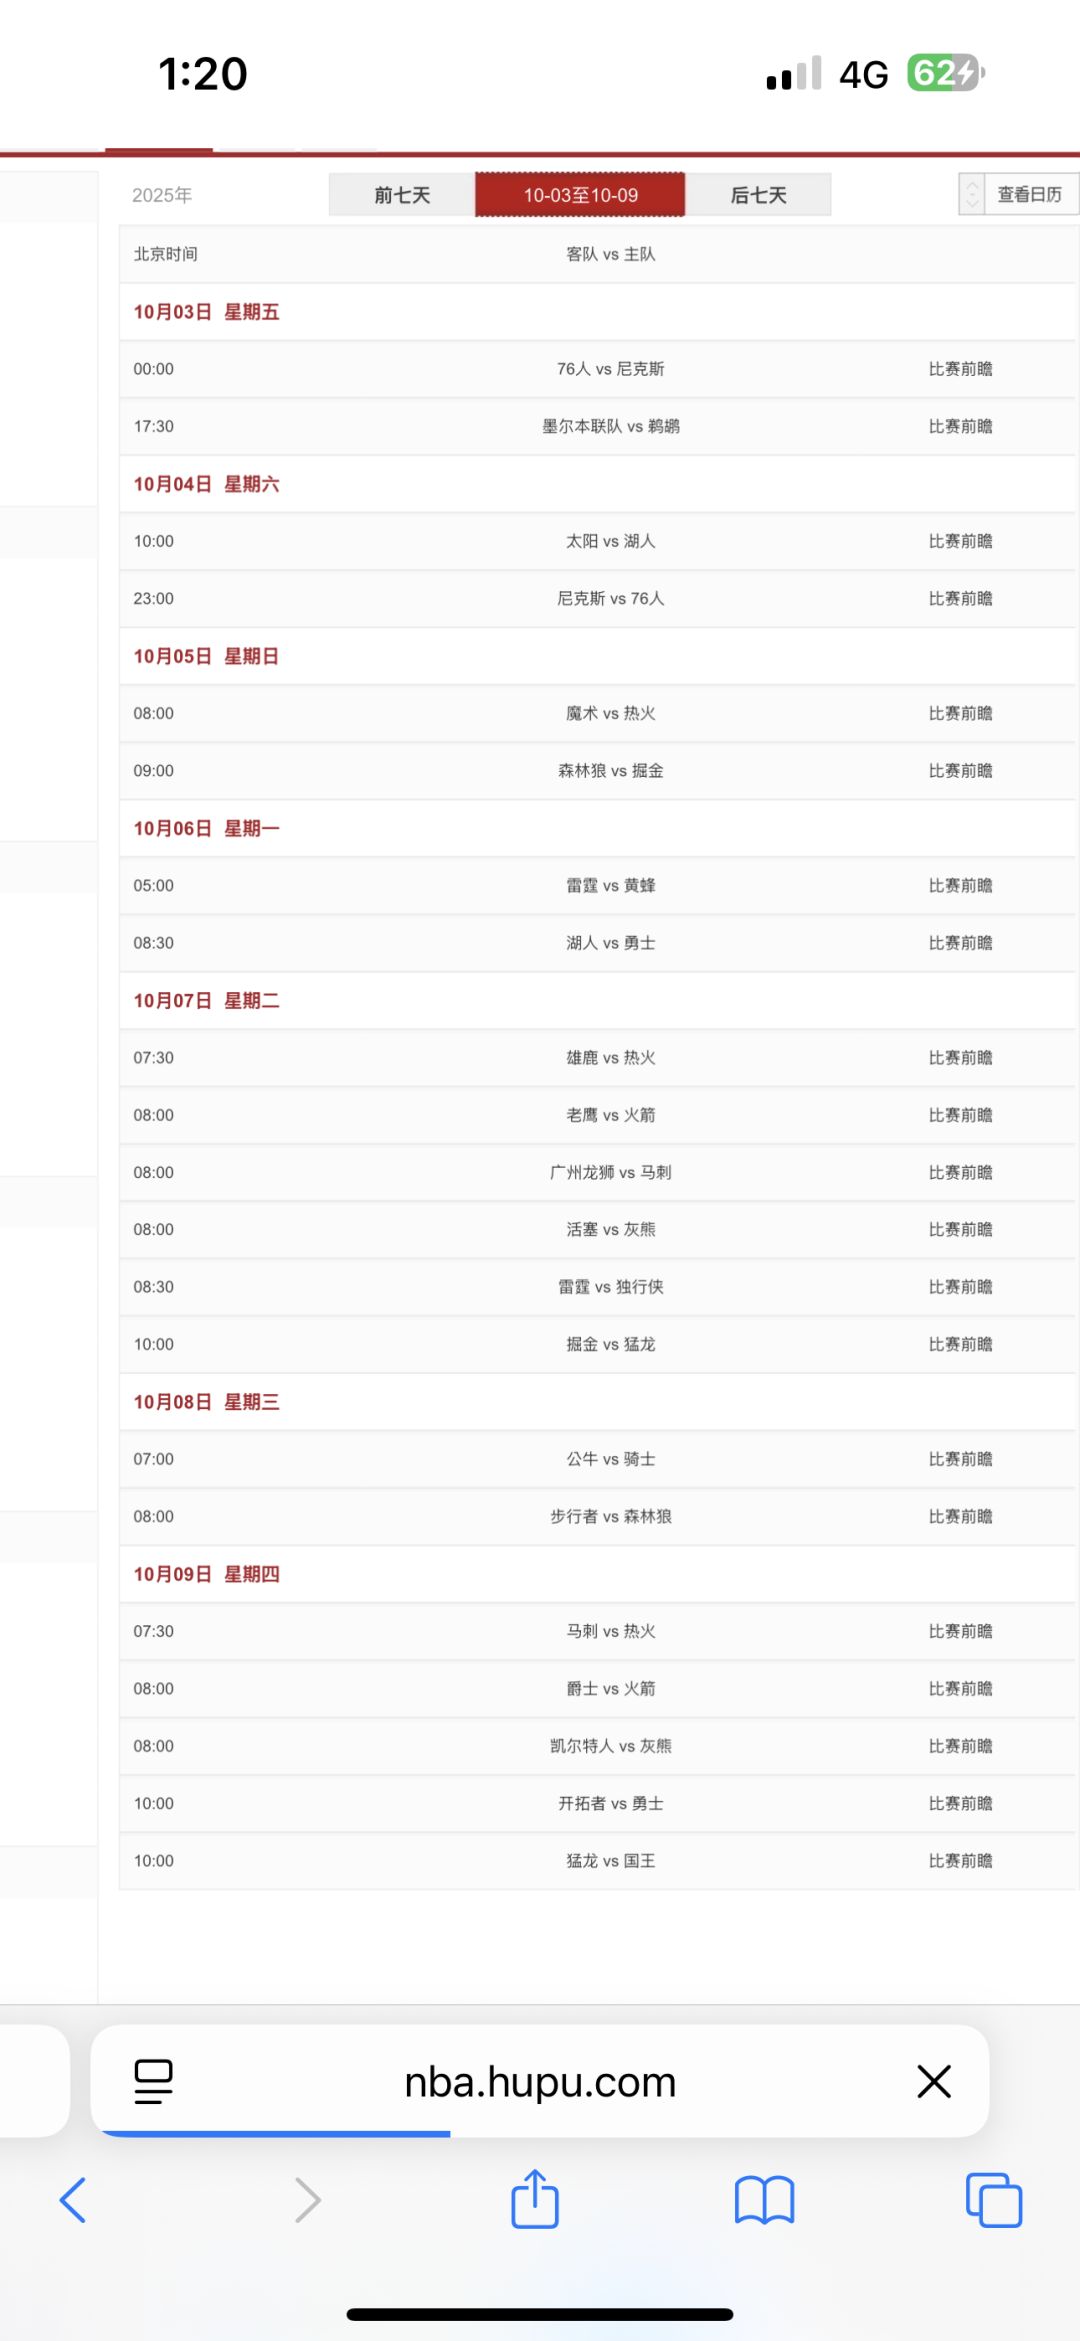Screen dimensions: 1080x2341
Task: Open the Safari share sheet
Action: tap(535, 2199)
